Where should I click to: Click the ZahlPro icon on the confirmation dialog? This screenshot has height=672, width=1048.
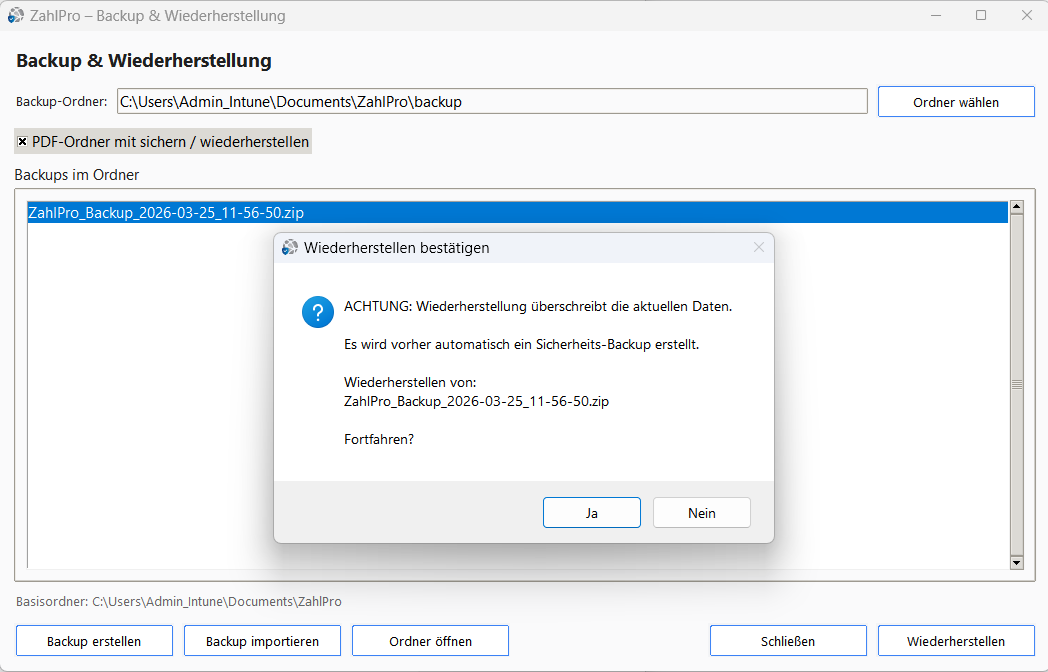(x=290, y=247)
